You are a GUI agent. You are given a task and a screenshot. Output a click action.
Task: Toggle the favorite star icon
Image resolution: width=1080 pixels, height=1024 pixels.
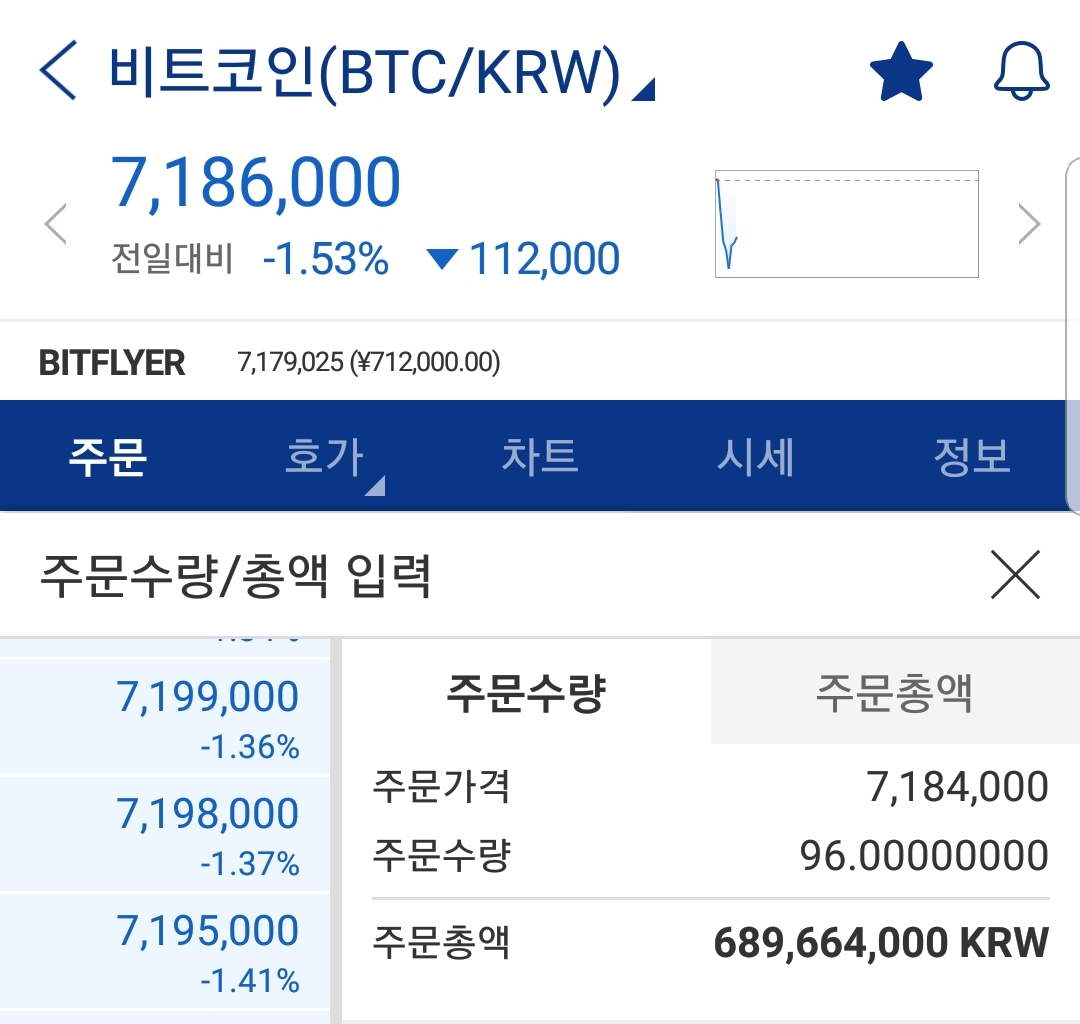[901, 71]
